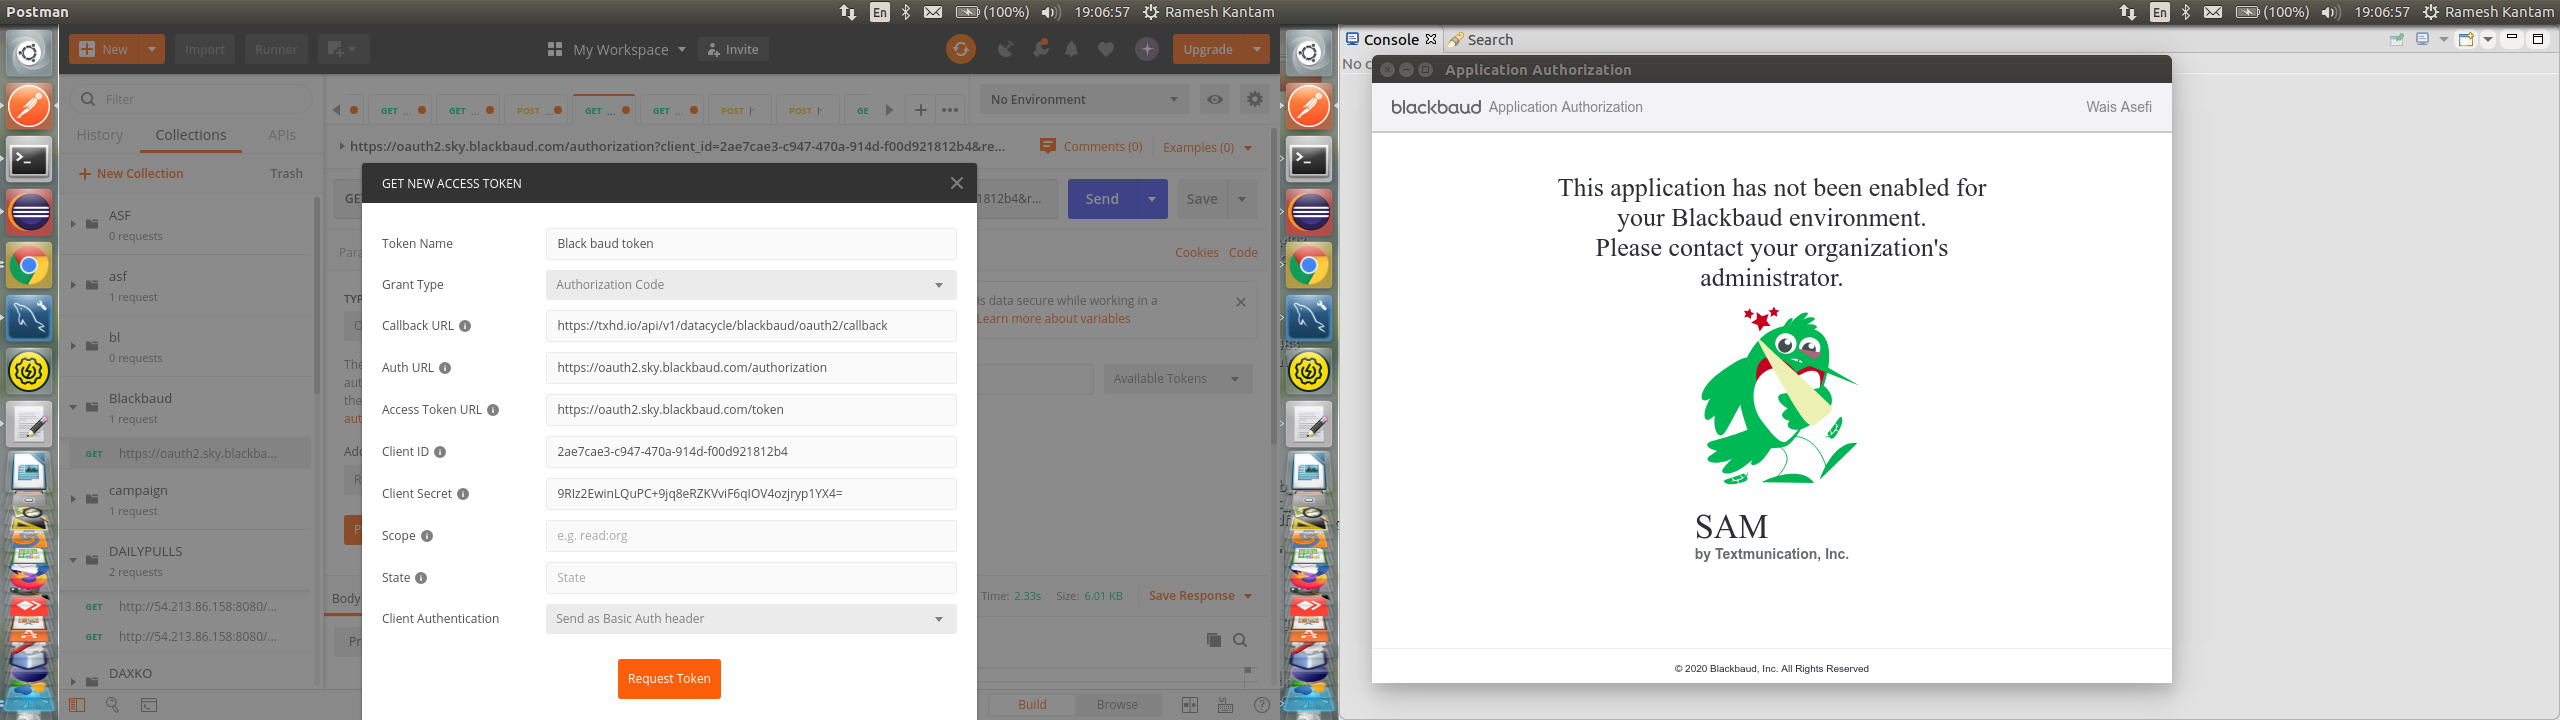Open the Terminal icon in left Ubuntu dock
This screenshot has height=720, width=2560.
point(29,160)
